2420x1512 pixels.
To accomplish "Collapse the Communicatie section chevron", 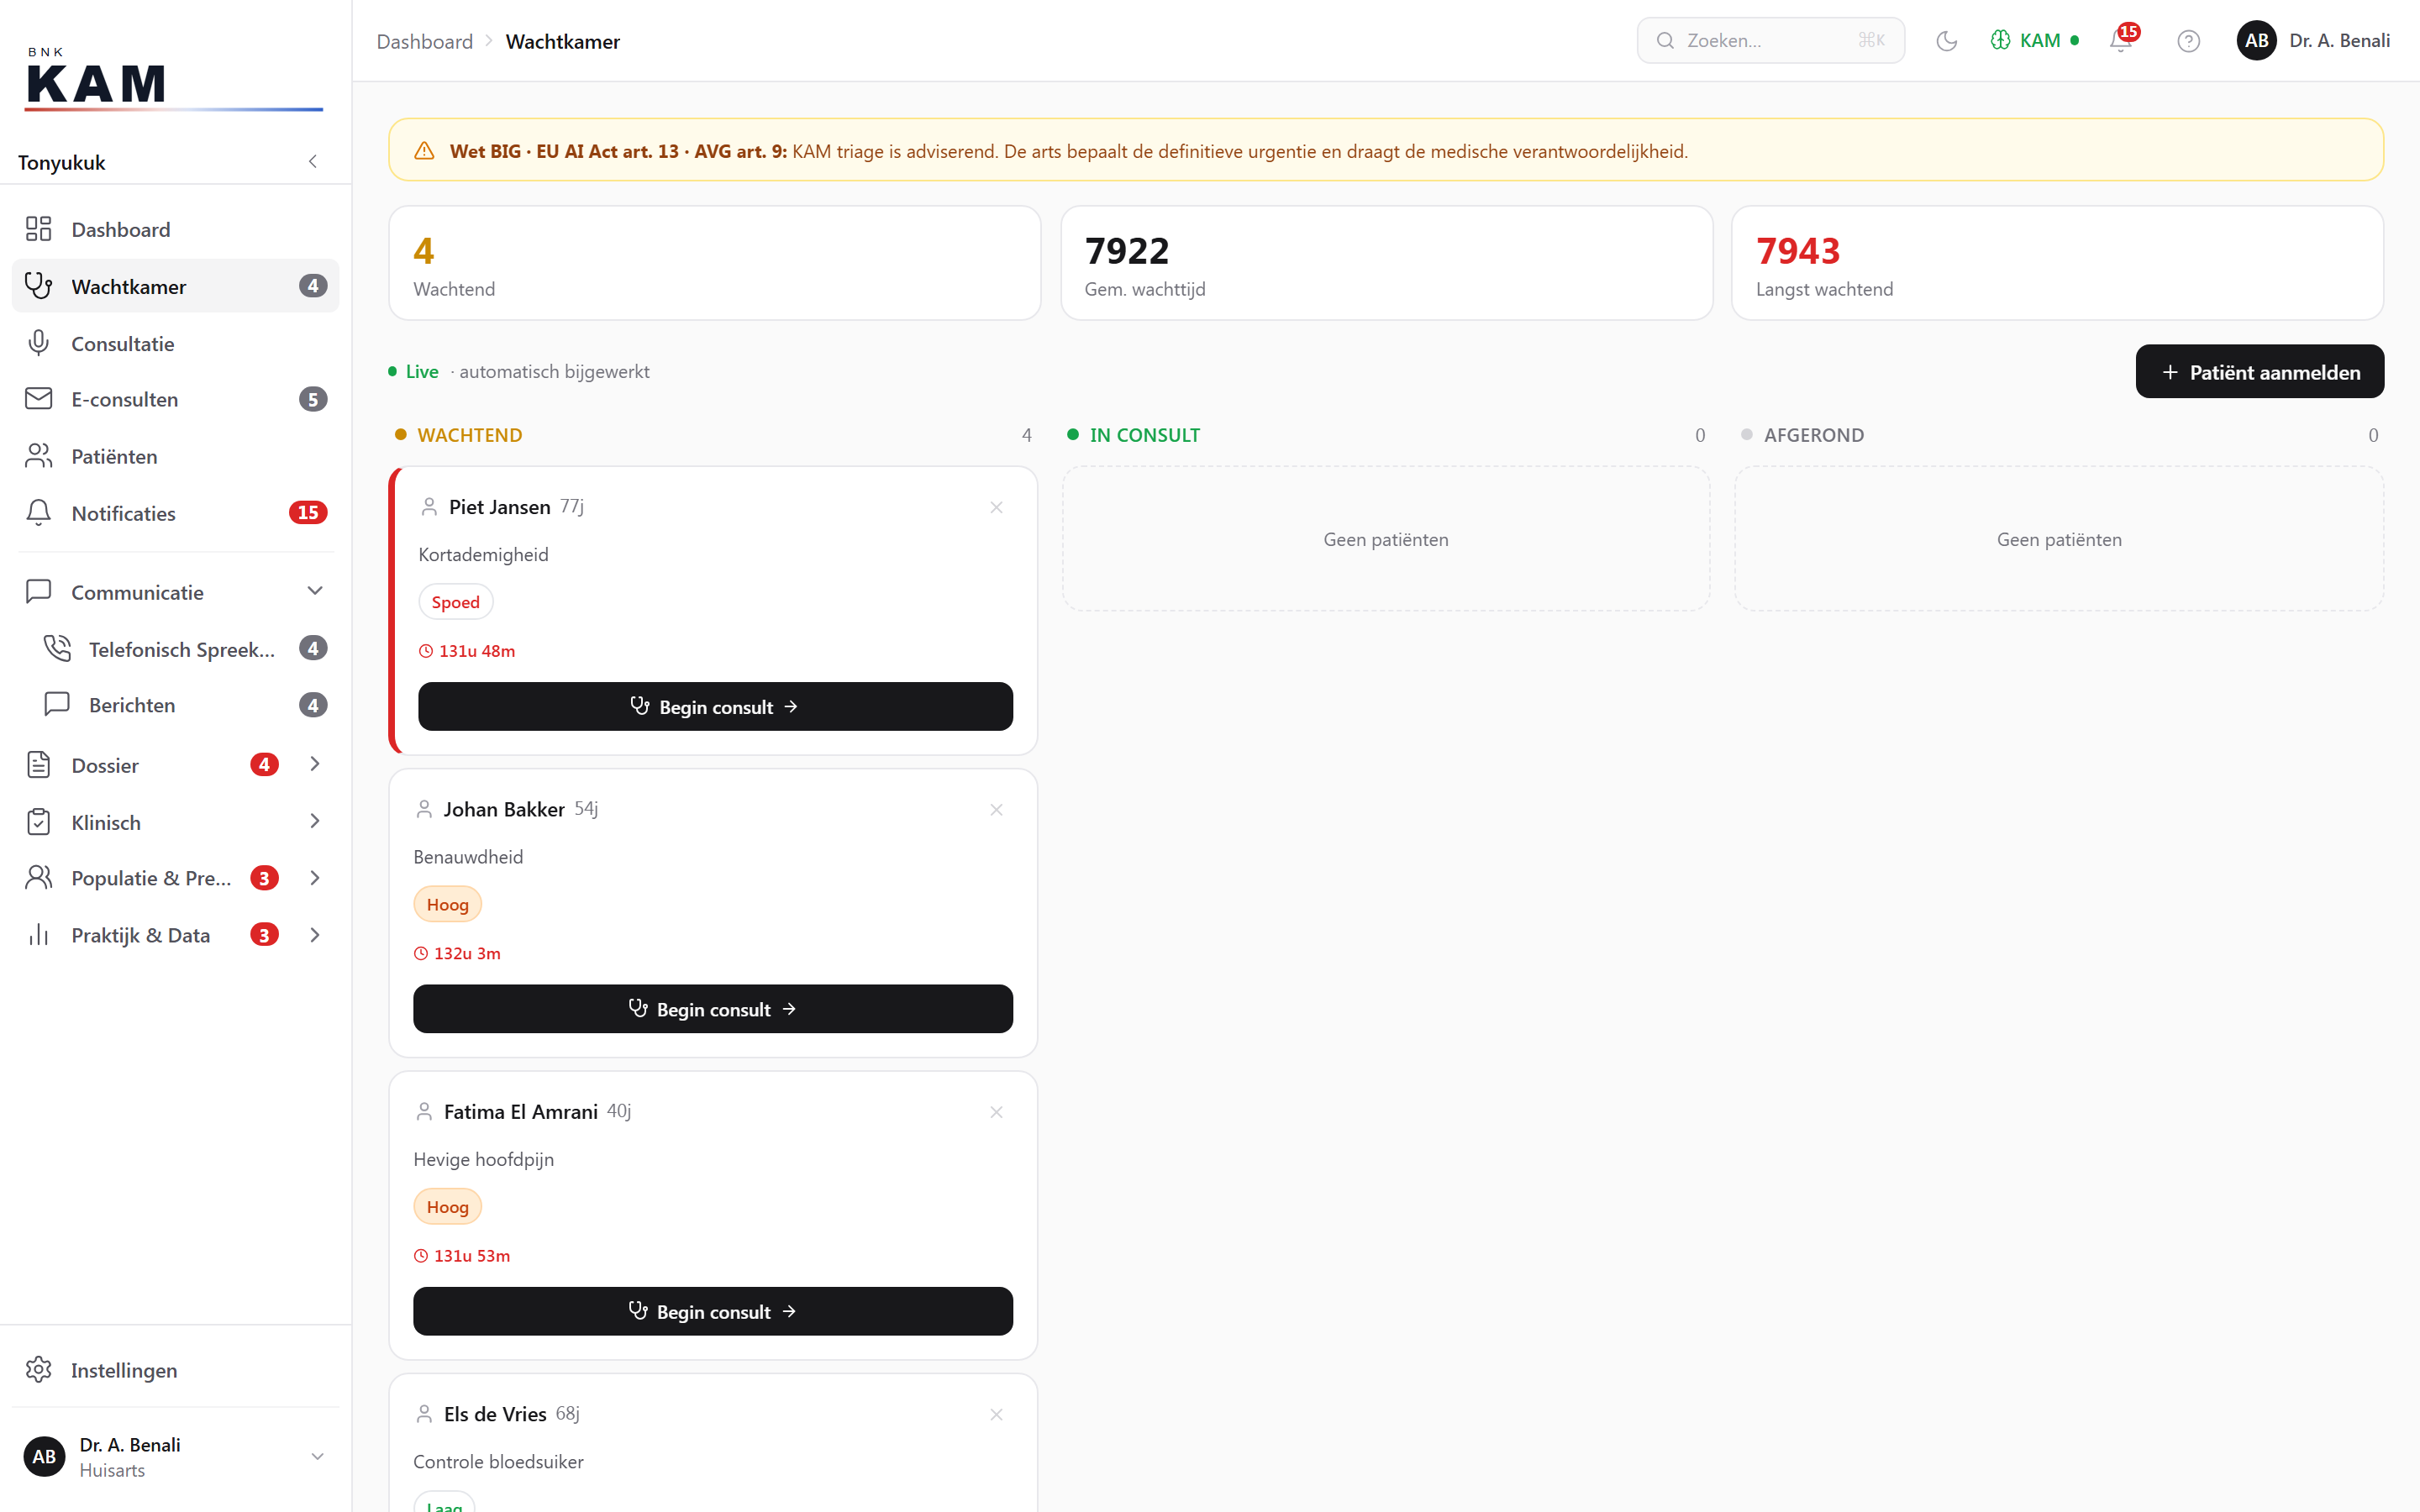I will [x=315, y=591].
